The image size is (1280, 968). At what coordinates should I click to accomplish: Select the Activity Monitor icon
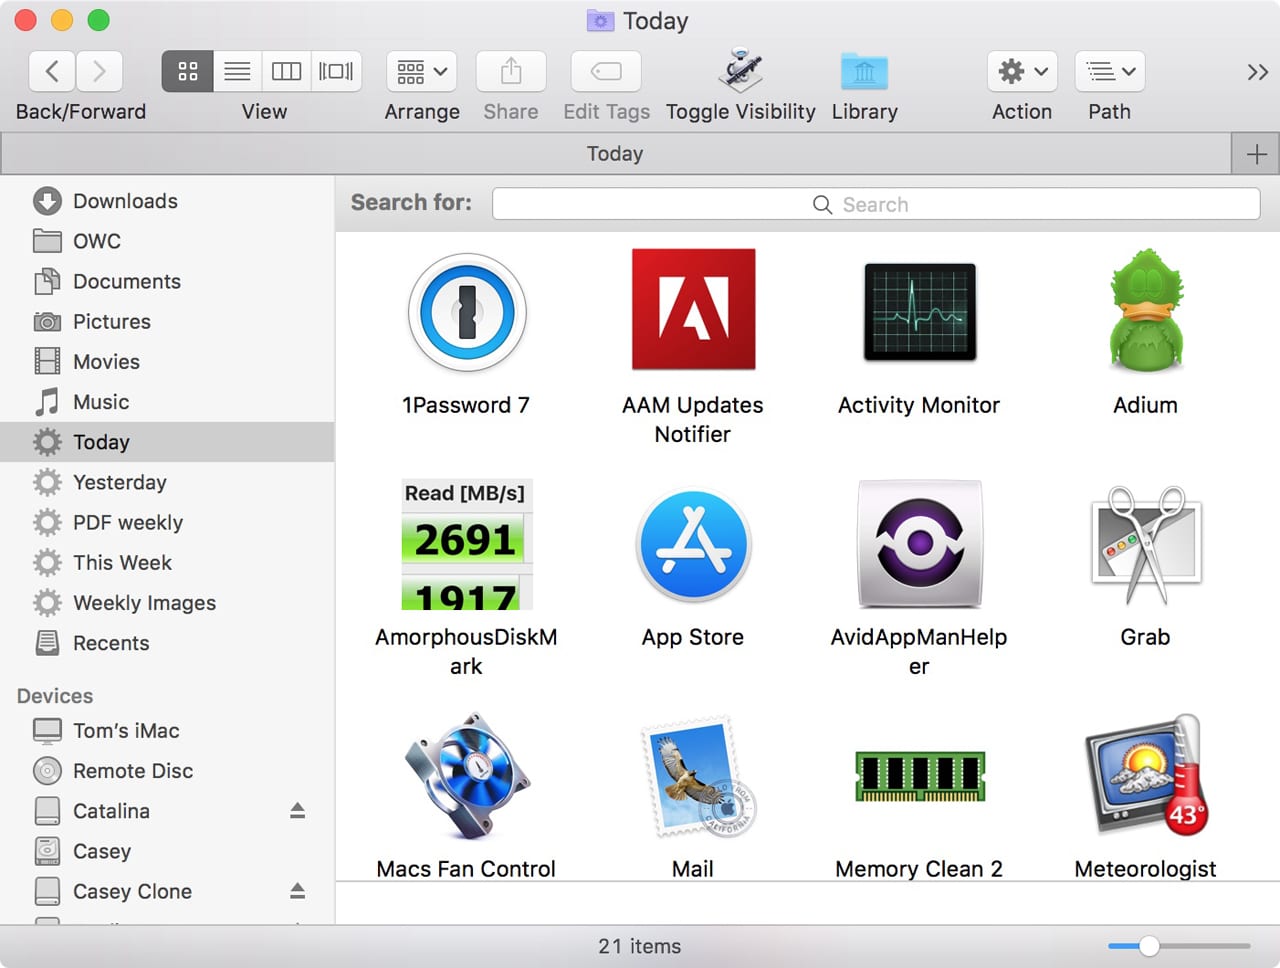(919, 311)
